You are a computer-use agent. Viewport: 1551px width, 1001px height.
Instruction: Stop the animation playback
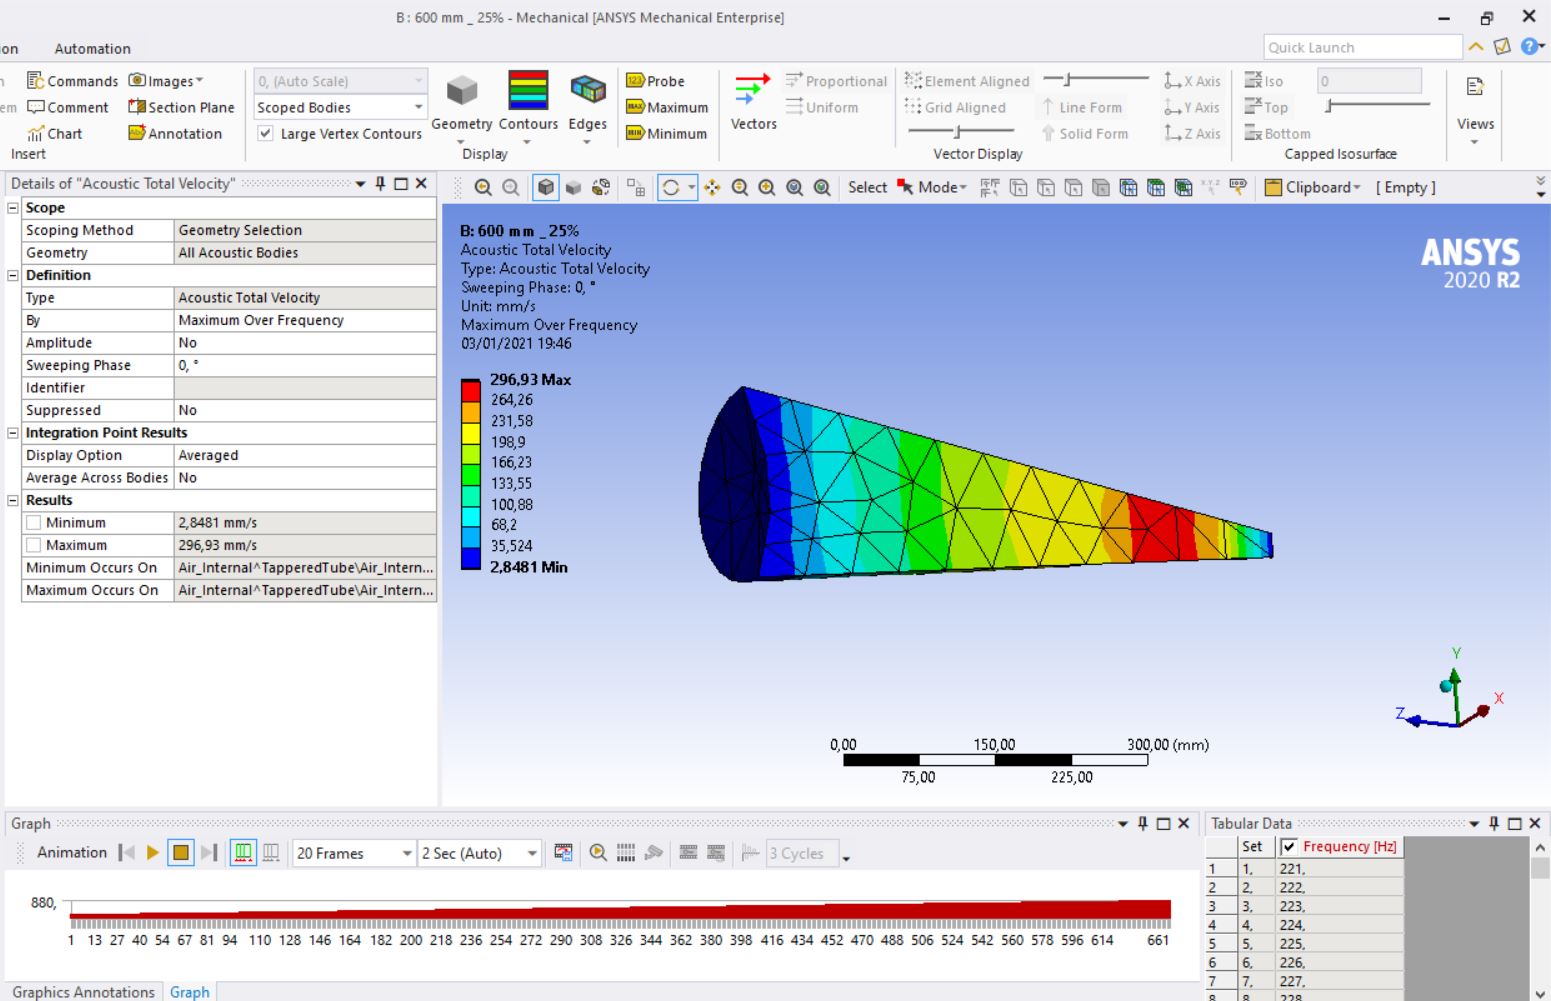pos(181,853)
